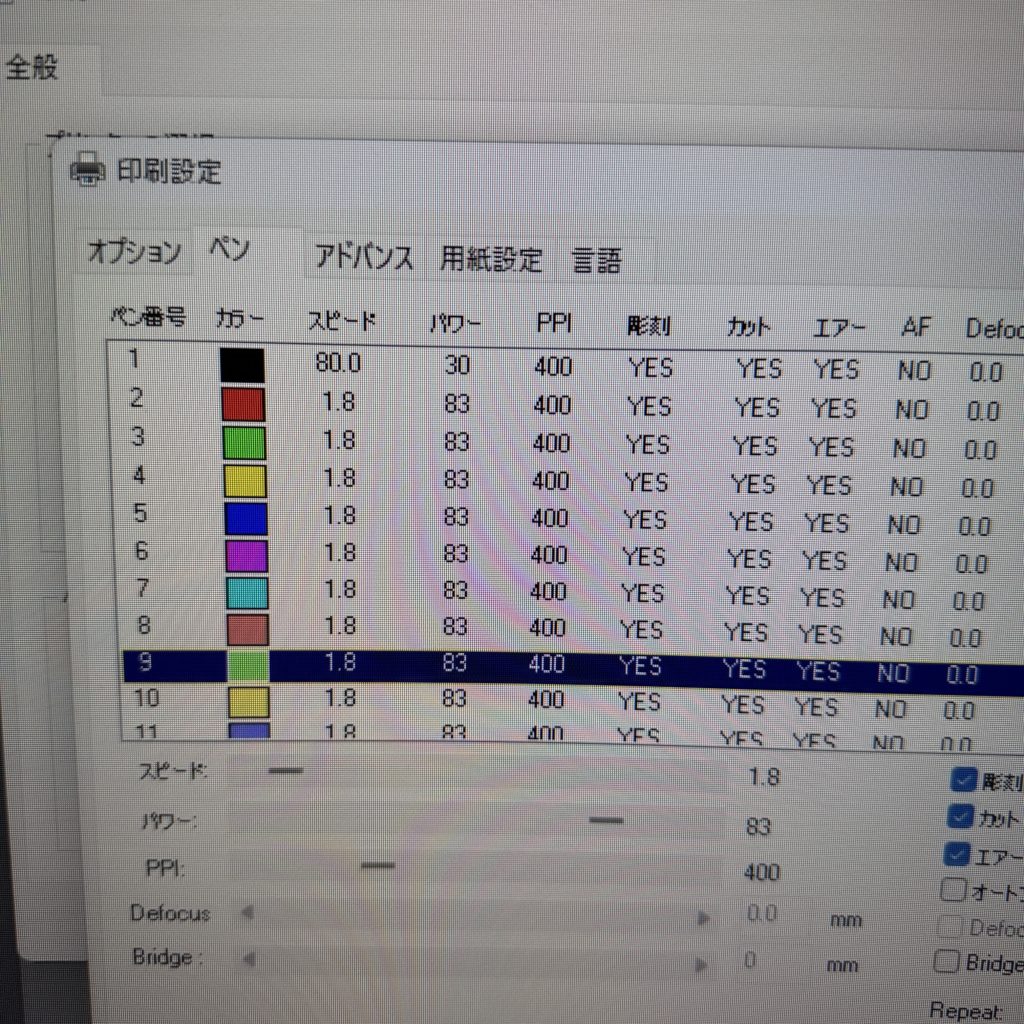This screenshot has height=1024, width=1024.
Task: Select the cyan swatch of pen 7
Action: point(245,593)
